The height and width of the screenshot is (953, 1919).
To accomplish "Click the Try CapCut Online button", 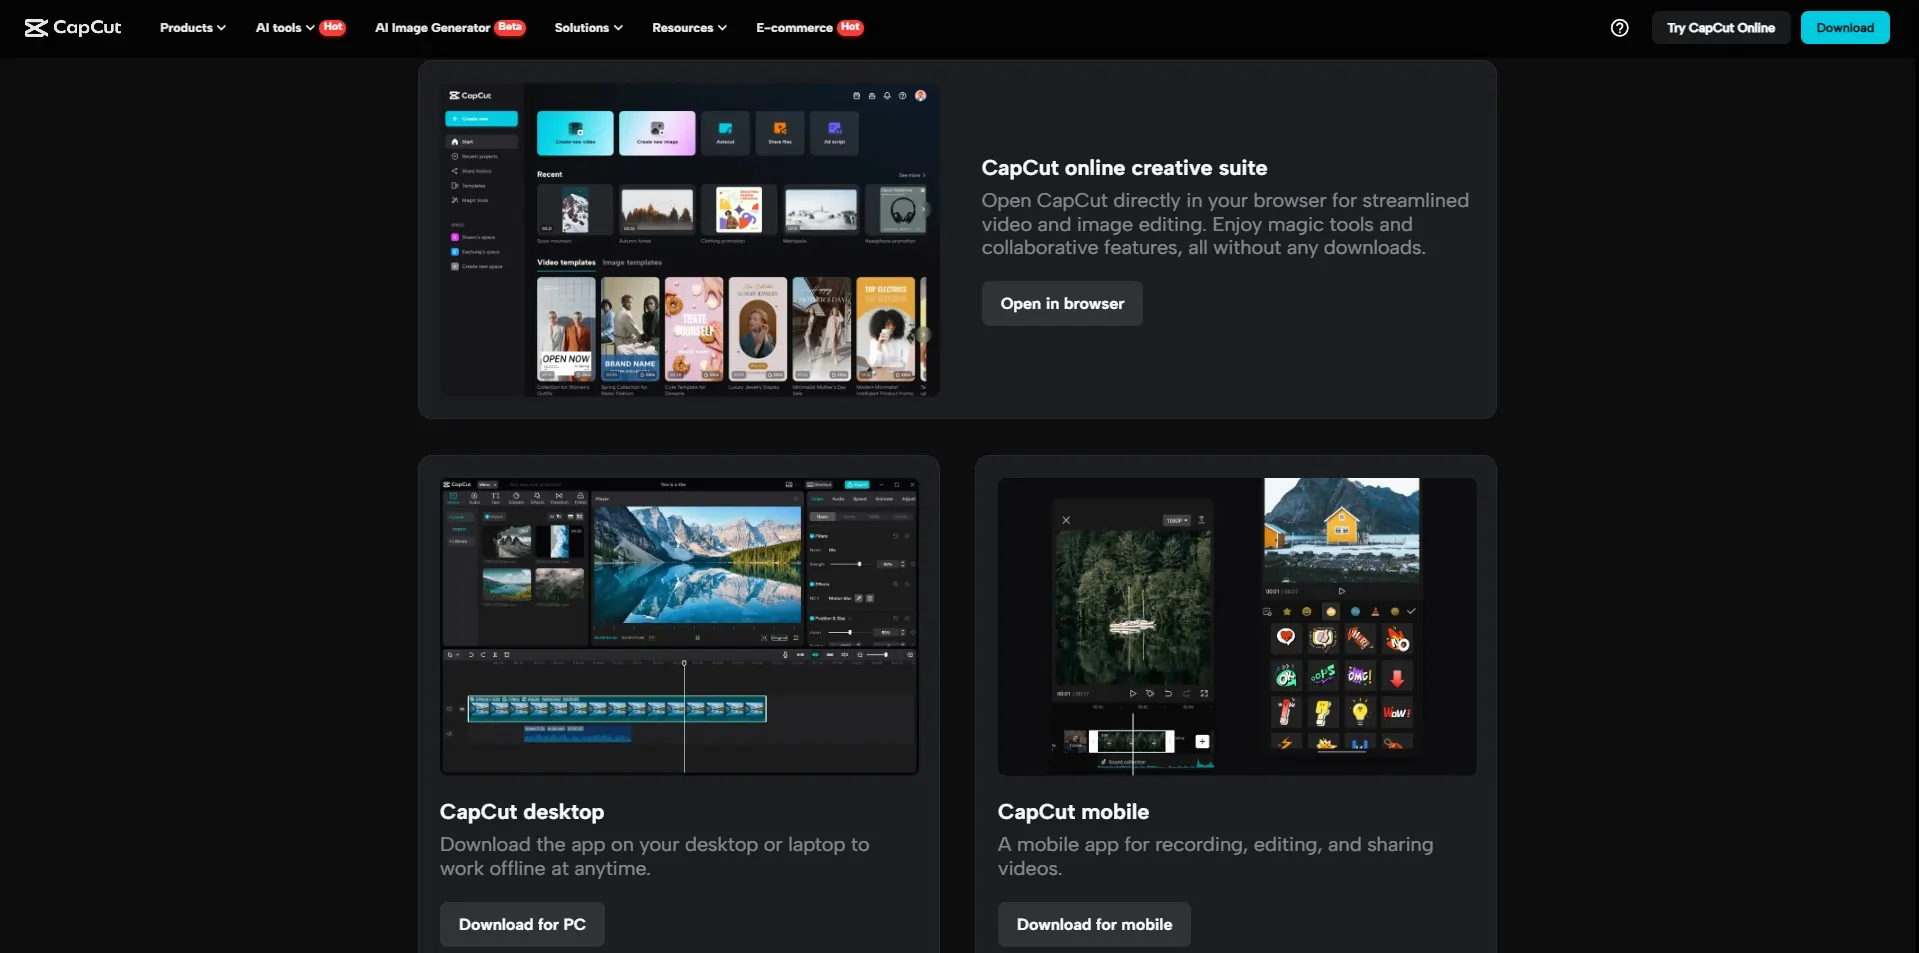I will pos(1720,28).
